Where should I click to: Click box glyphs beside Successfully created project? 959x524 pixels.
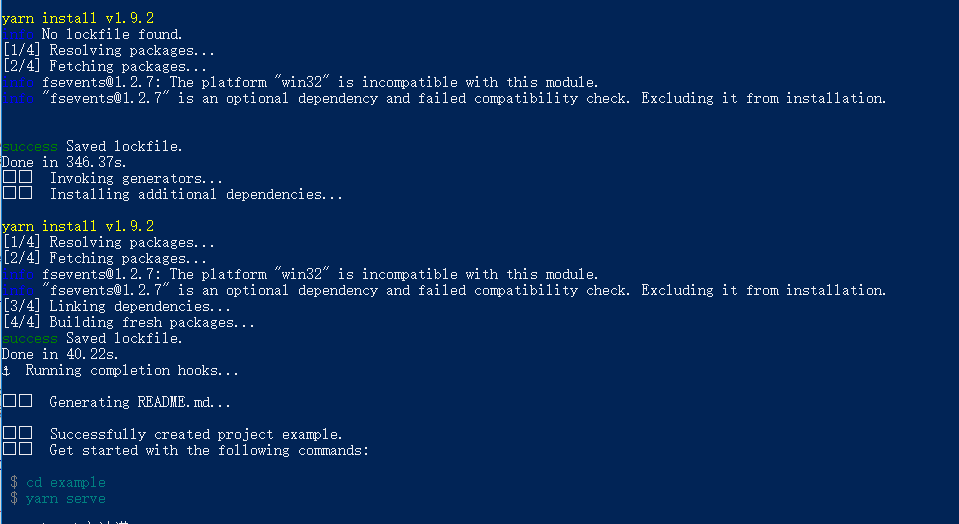17,434
